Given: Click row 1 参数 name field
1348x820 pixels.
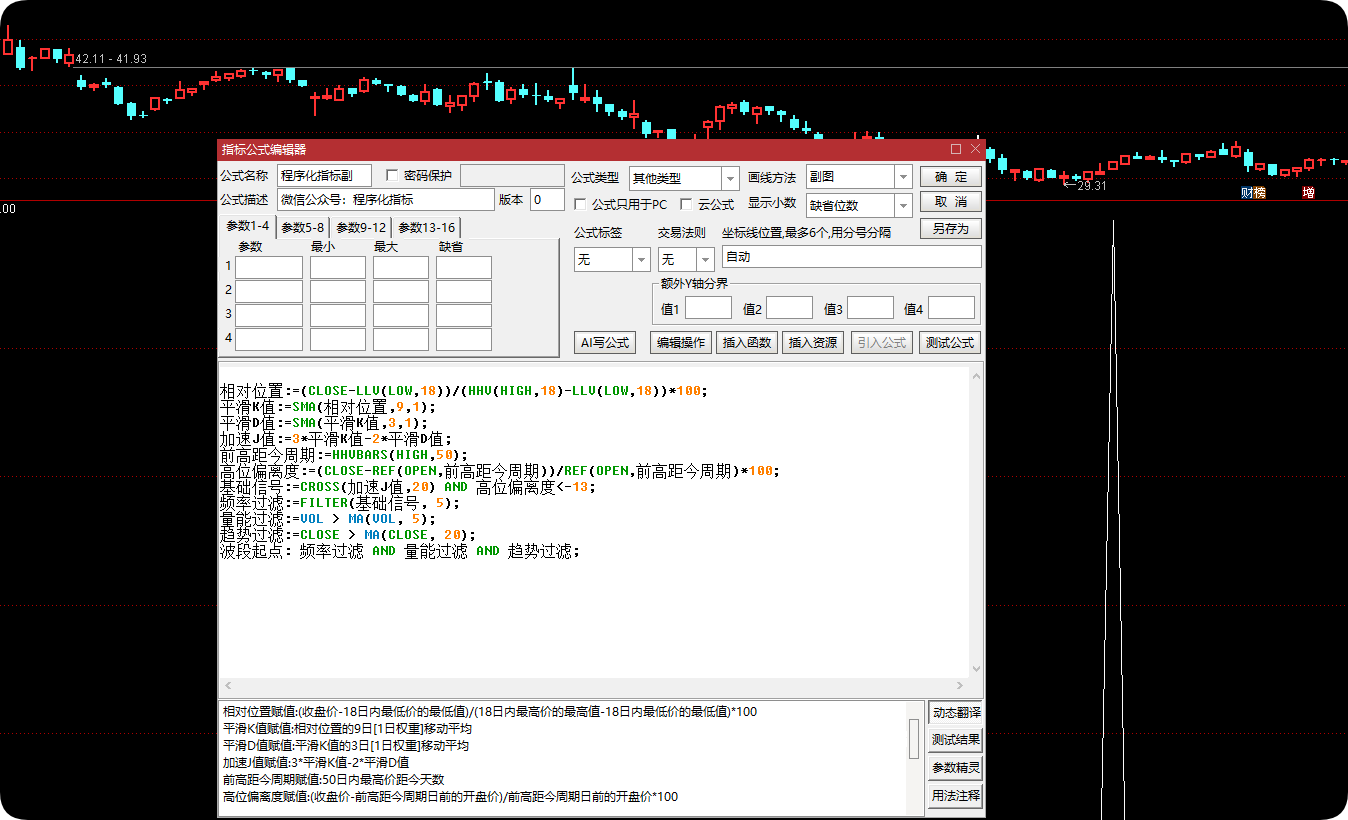Looking at the screenshot, I should point(269,267).
